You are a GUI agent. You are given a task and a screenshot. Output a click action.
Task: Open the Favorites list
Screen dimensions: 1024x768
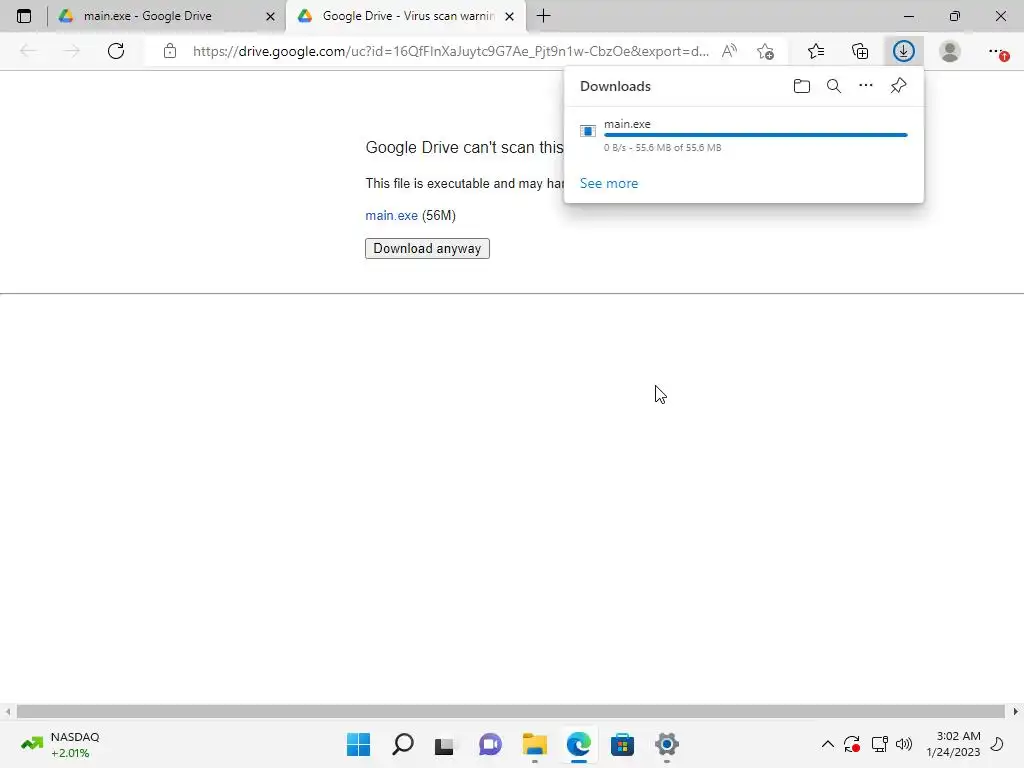(816, 51)
